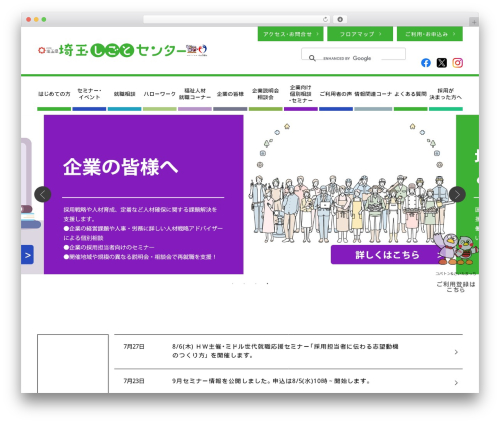Open the Instagram icon link
The image size is (500, 423).
pos(457,63)
